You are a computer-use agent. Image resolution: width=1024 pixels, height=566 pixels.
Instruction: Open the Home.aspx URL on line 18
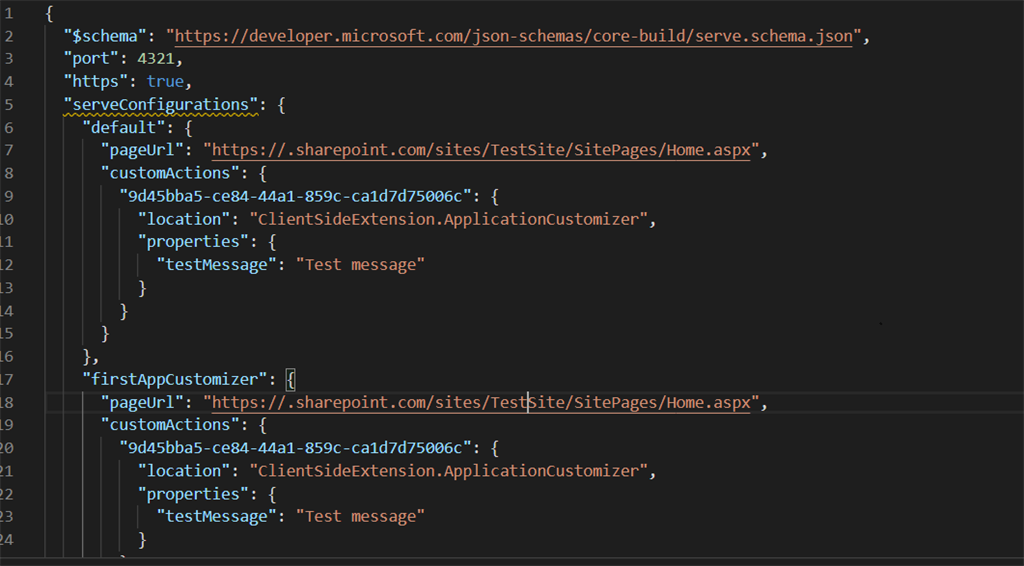pos(481,403)
